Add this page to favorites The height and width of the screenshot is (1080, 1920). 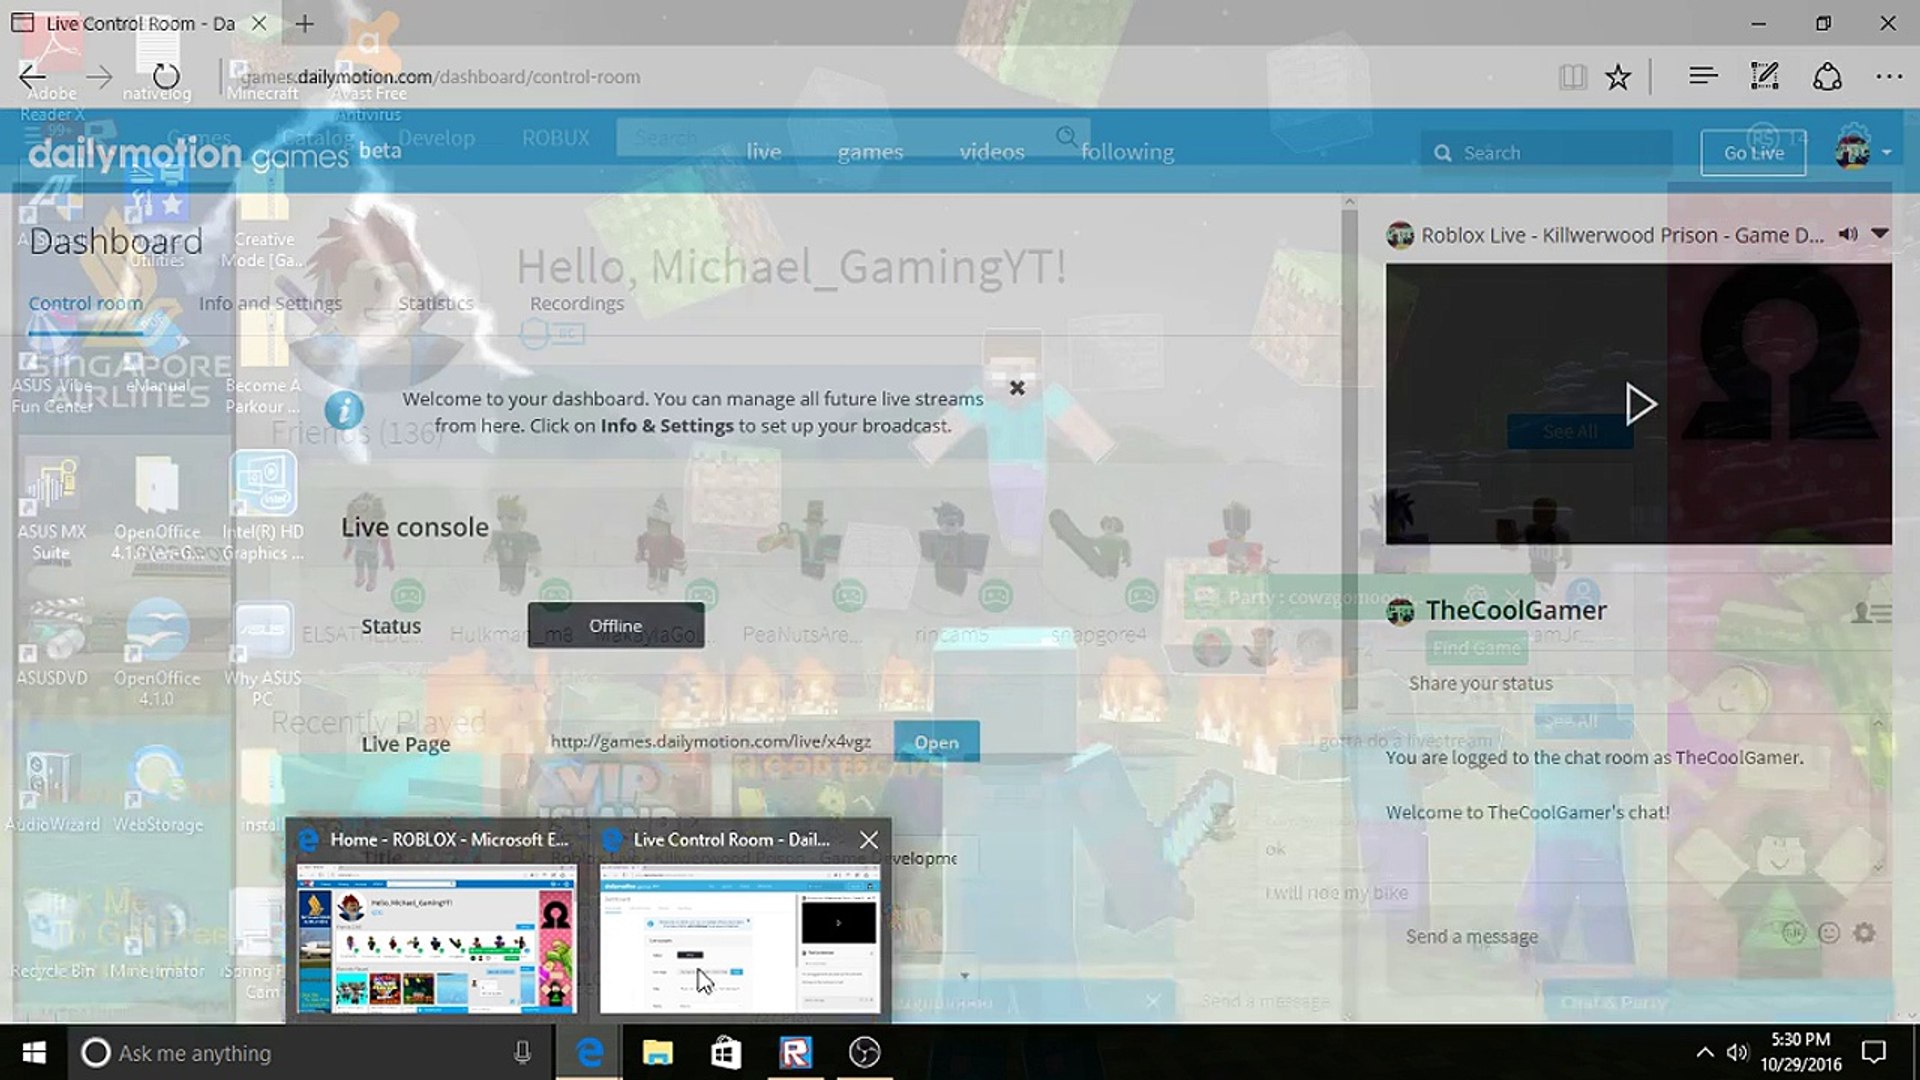coord(1618,76)
